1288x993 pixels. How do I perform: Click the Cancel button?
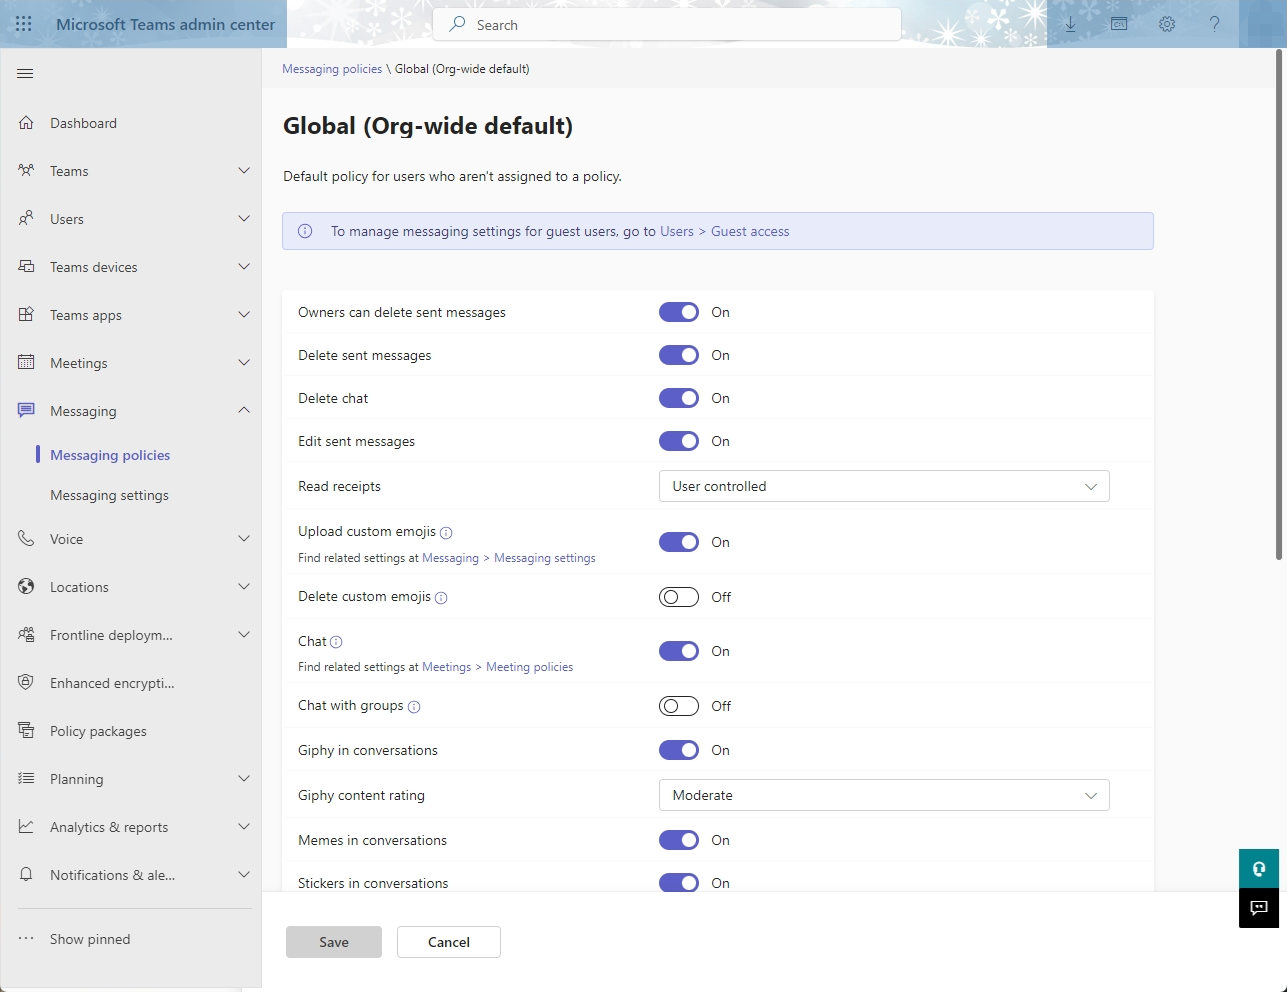449,942
